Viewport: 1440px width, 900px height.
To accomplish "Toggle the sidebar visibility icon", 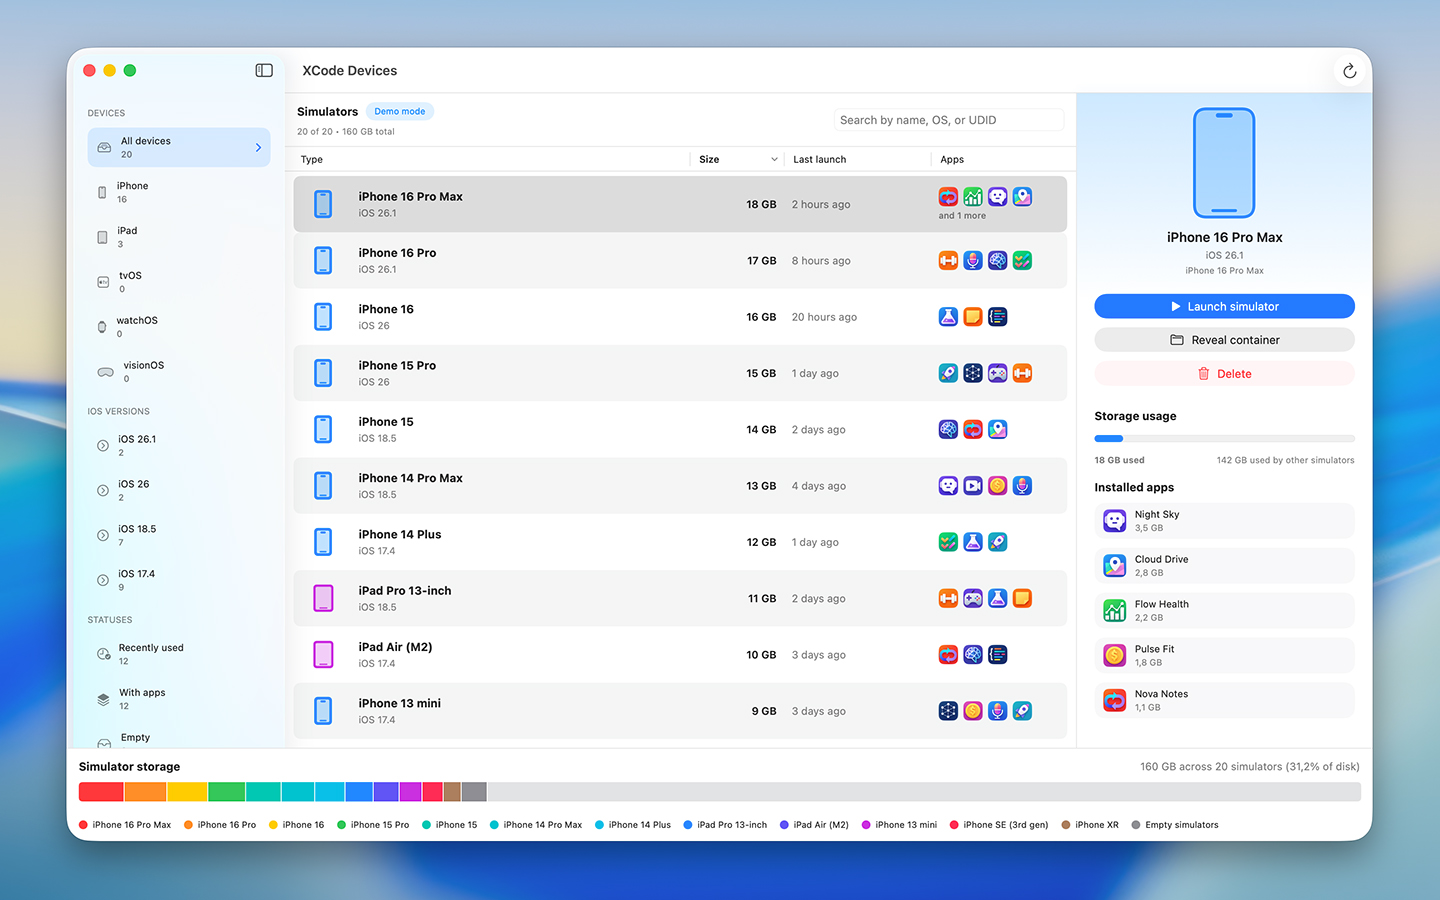I will (x=264, y=70).
